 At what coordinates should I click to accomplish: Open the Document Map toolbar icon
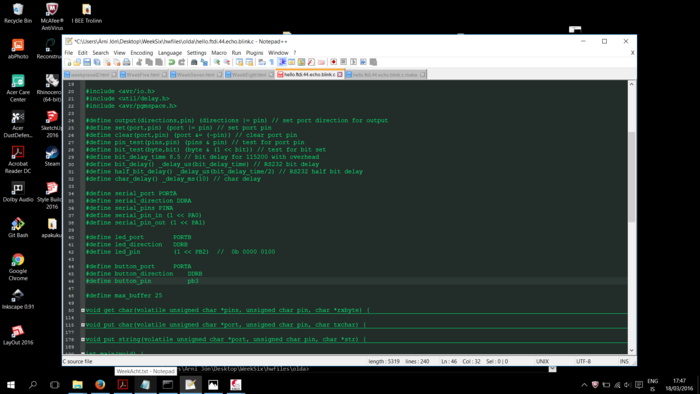(x=301, y=62)
